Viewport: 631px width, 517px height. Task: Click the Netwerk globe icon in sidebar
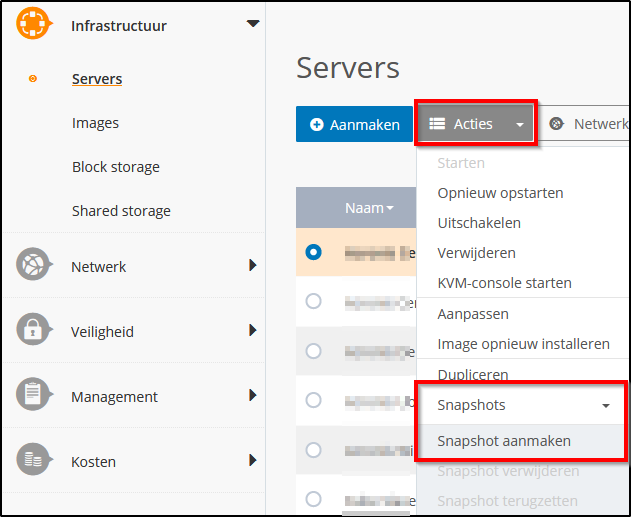tap(33, 266)
